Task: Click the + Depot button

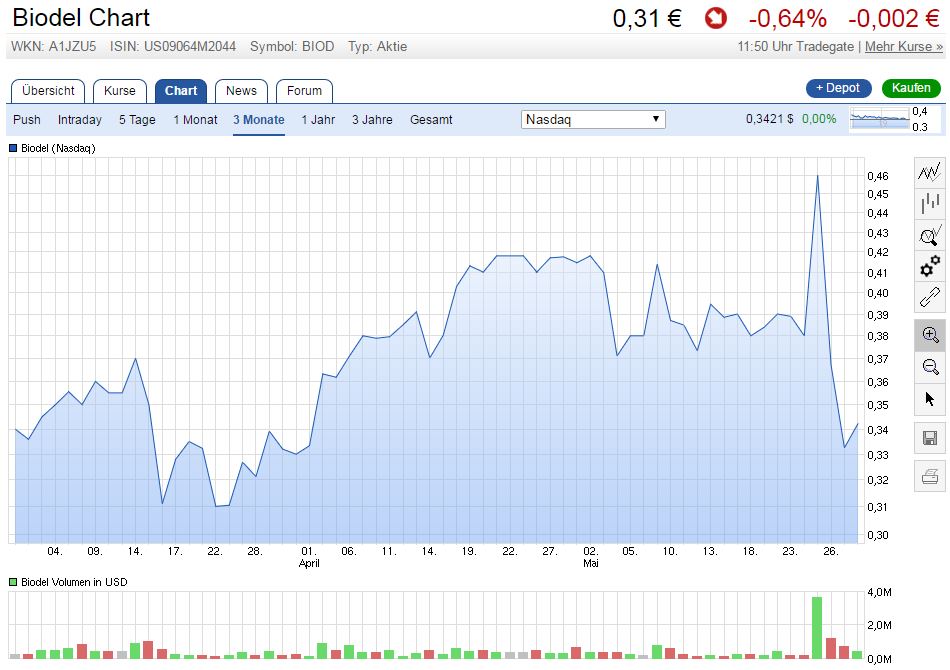Action: point(839,88)
